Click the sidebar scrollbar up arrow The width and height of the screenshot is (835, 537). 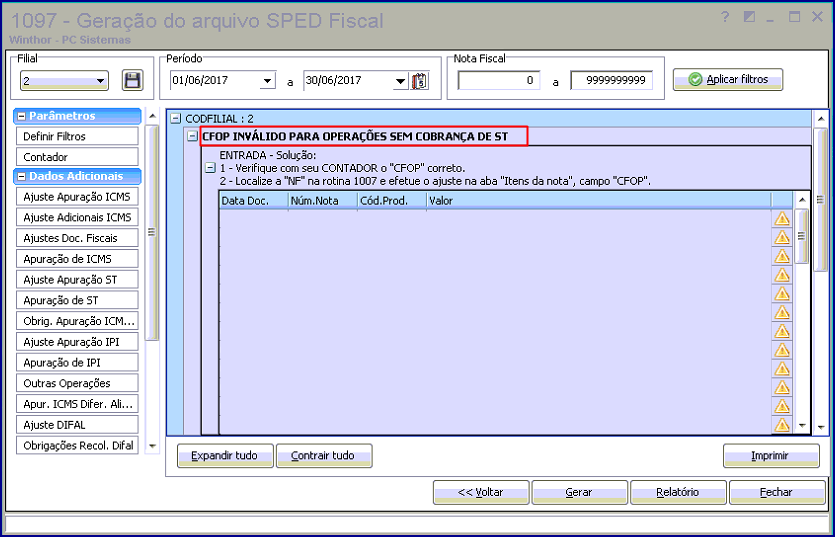point(152,116)
